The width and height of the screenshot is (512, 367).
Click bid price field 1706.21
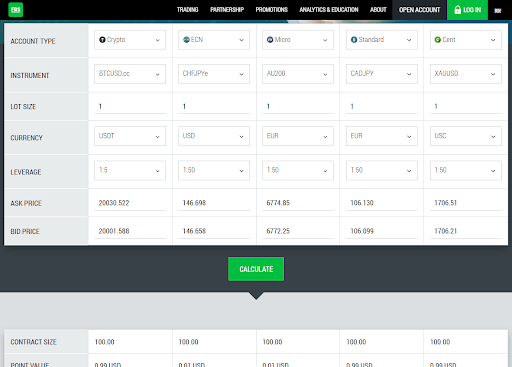(x=466, y=231)
